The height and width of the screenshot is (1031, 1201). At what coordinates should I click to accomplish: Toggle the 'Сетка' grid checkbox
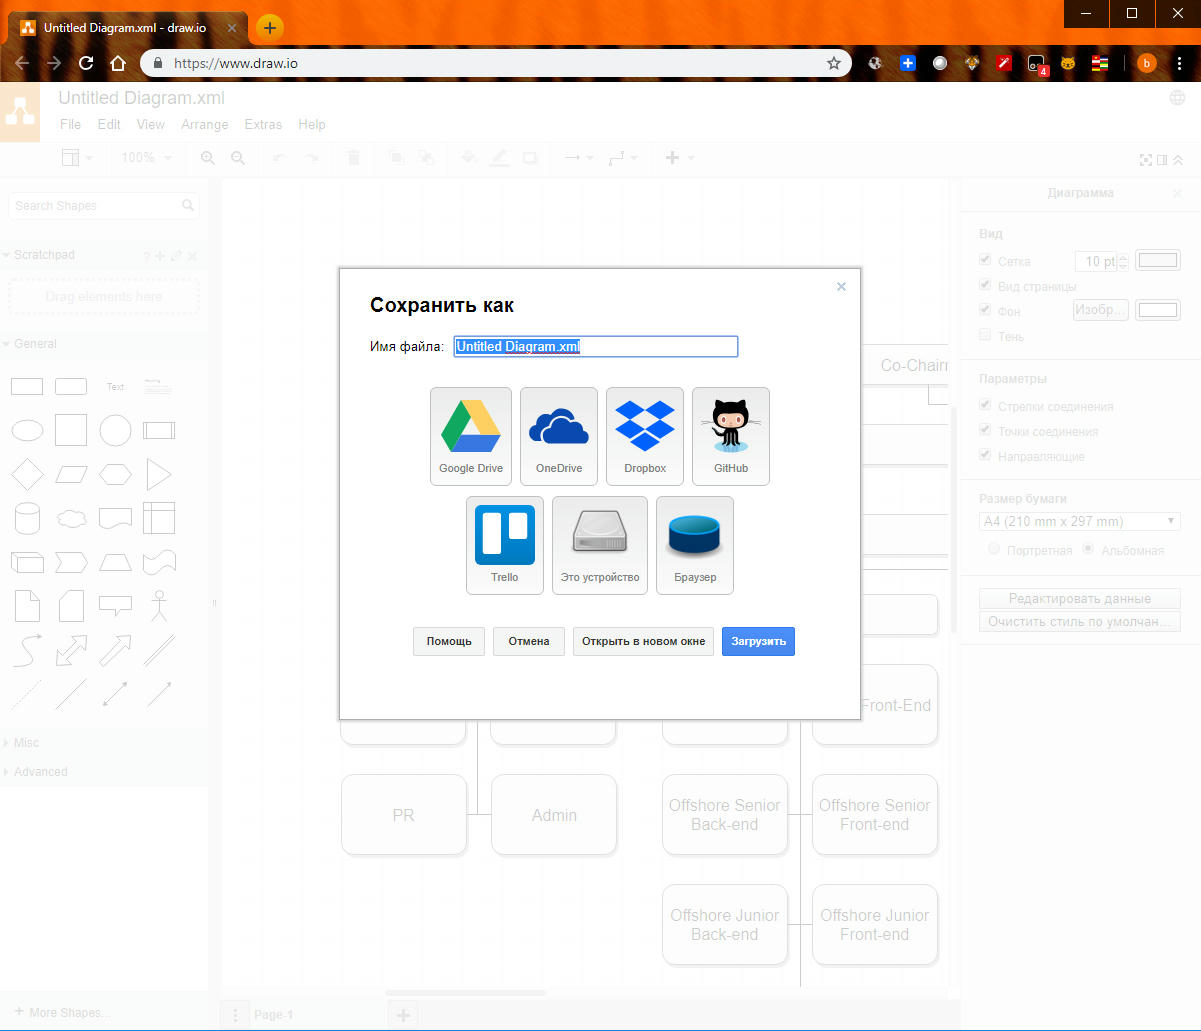pos(985,260)
